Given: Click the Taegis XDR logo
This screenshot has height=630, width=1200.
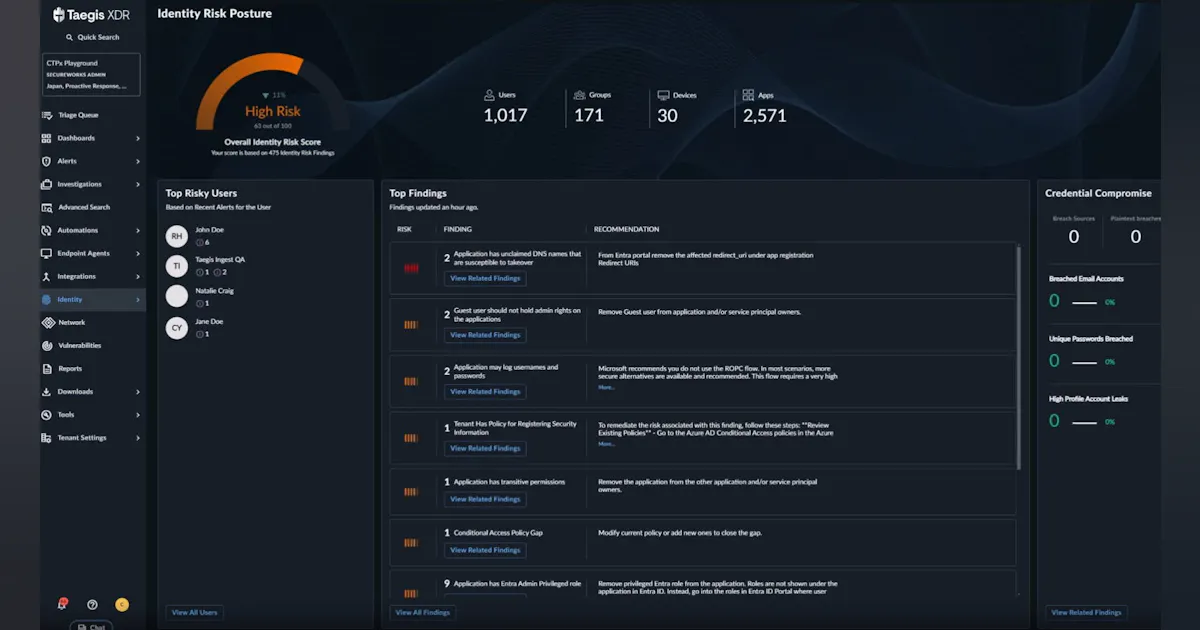Looking at the screenshot, I should [92, 14].
